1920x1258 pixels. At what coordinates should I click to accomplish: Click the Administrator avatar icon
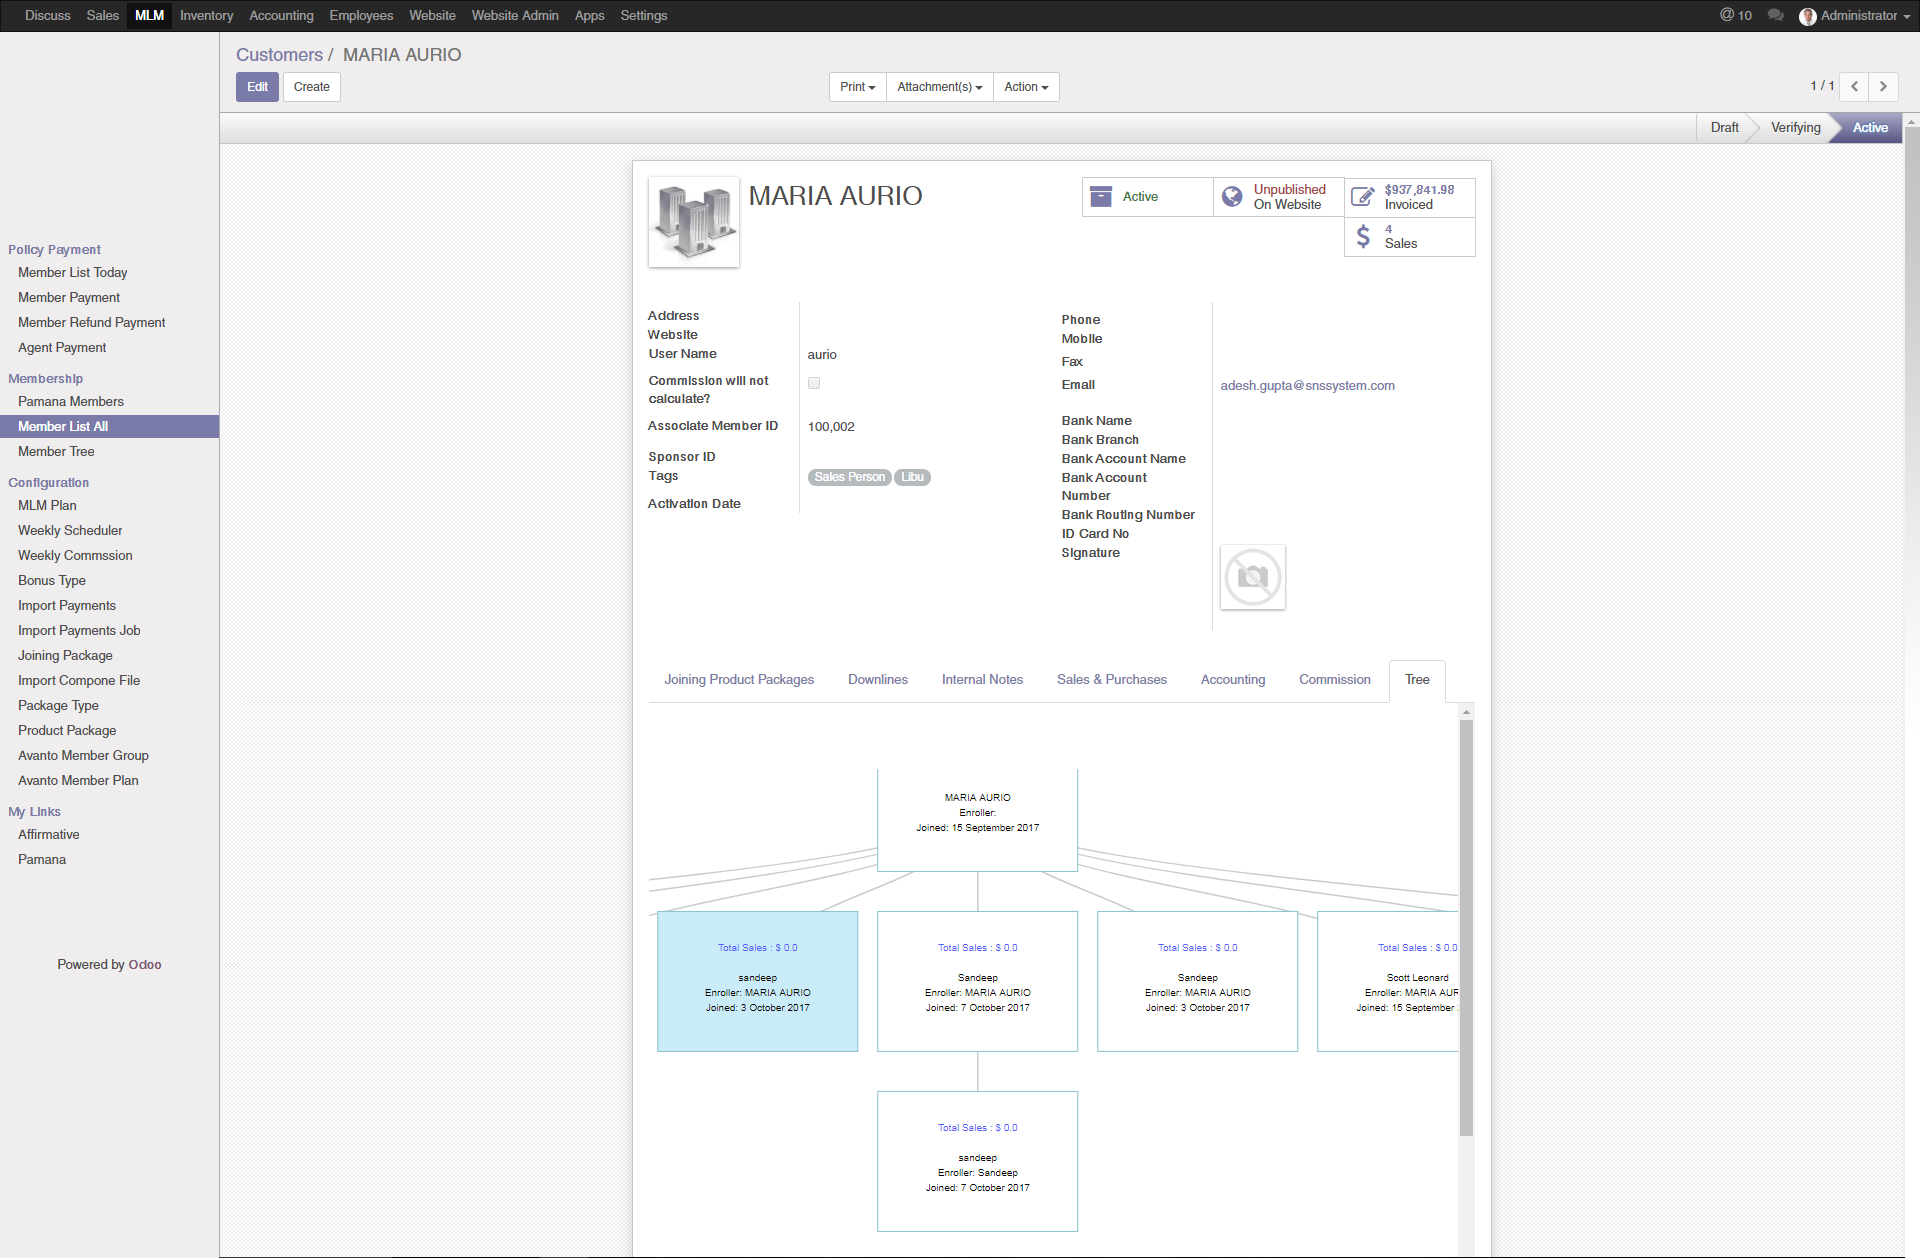(x=1808, y=16)
